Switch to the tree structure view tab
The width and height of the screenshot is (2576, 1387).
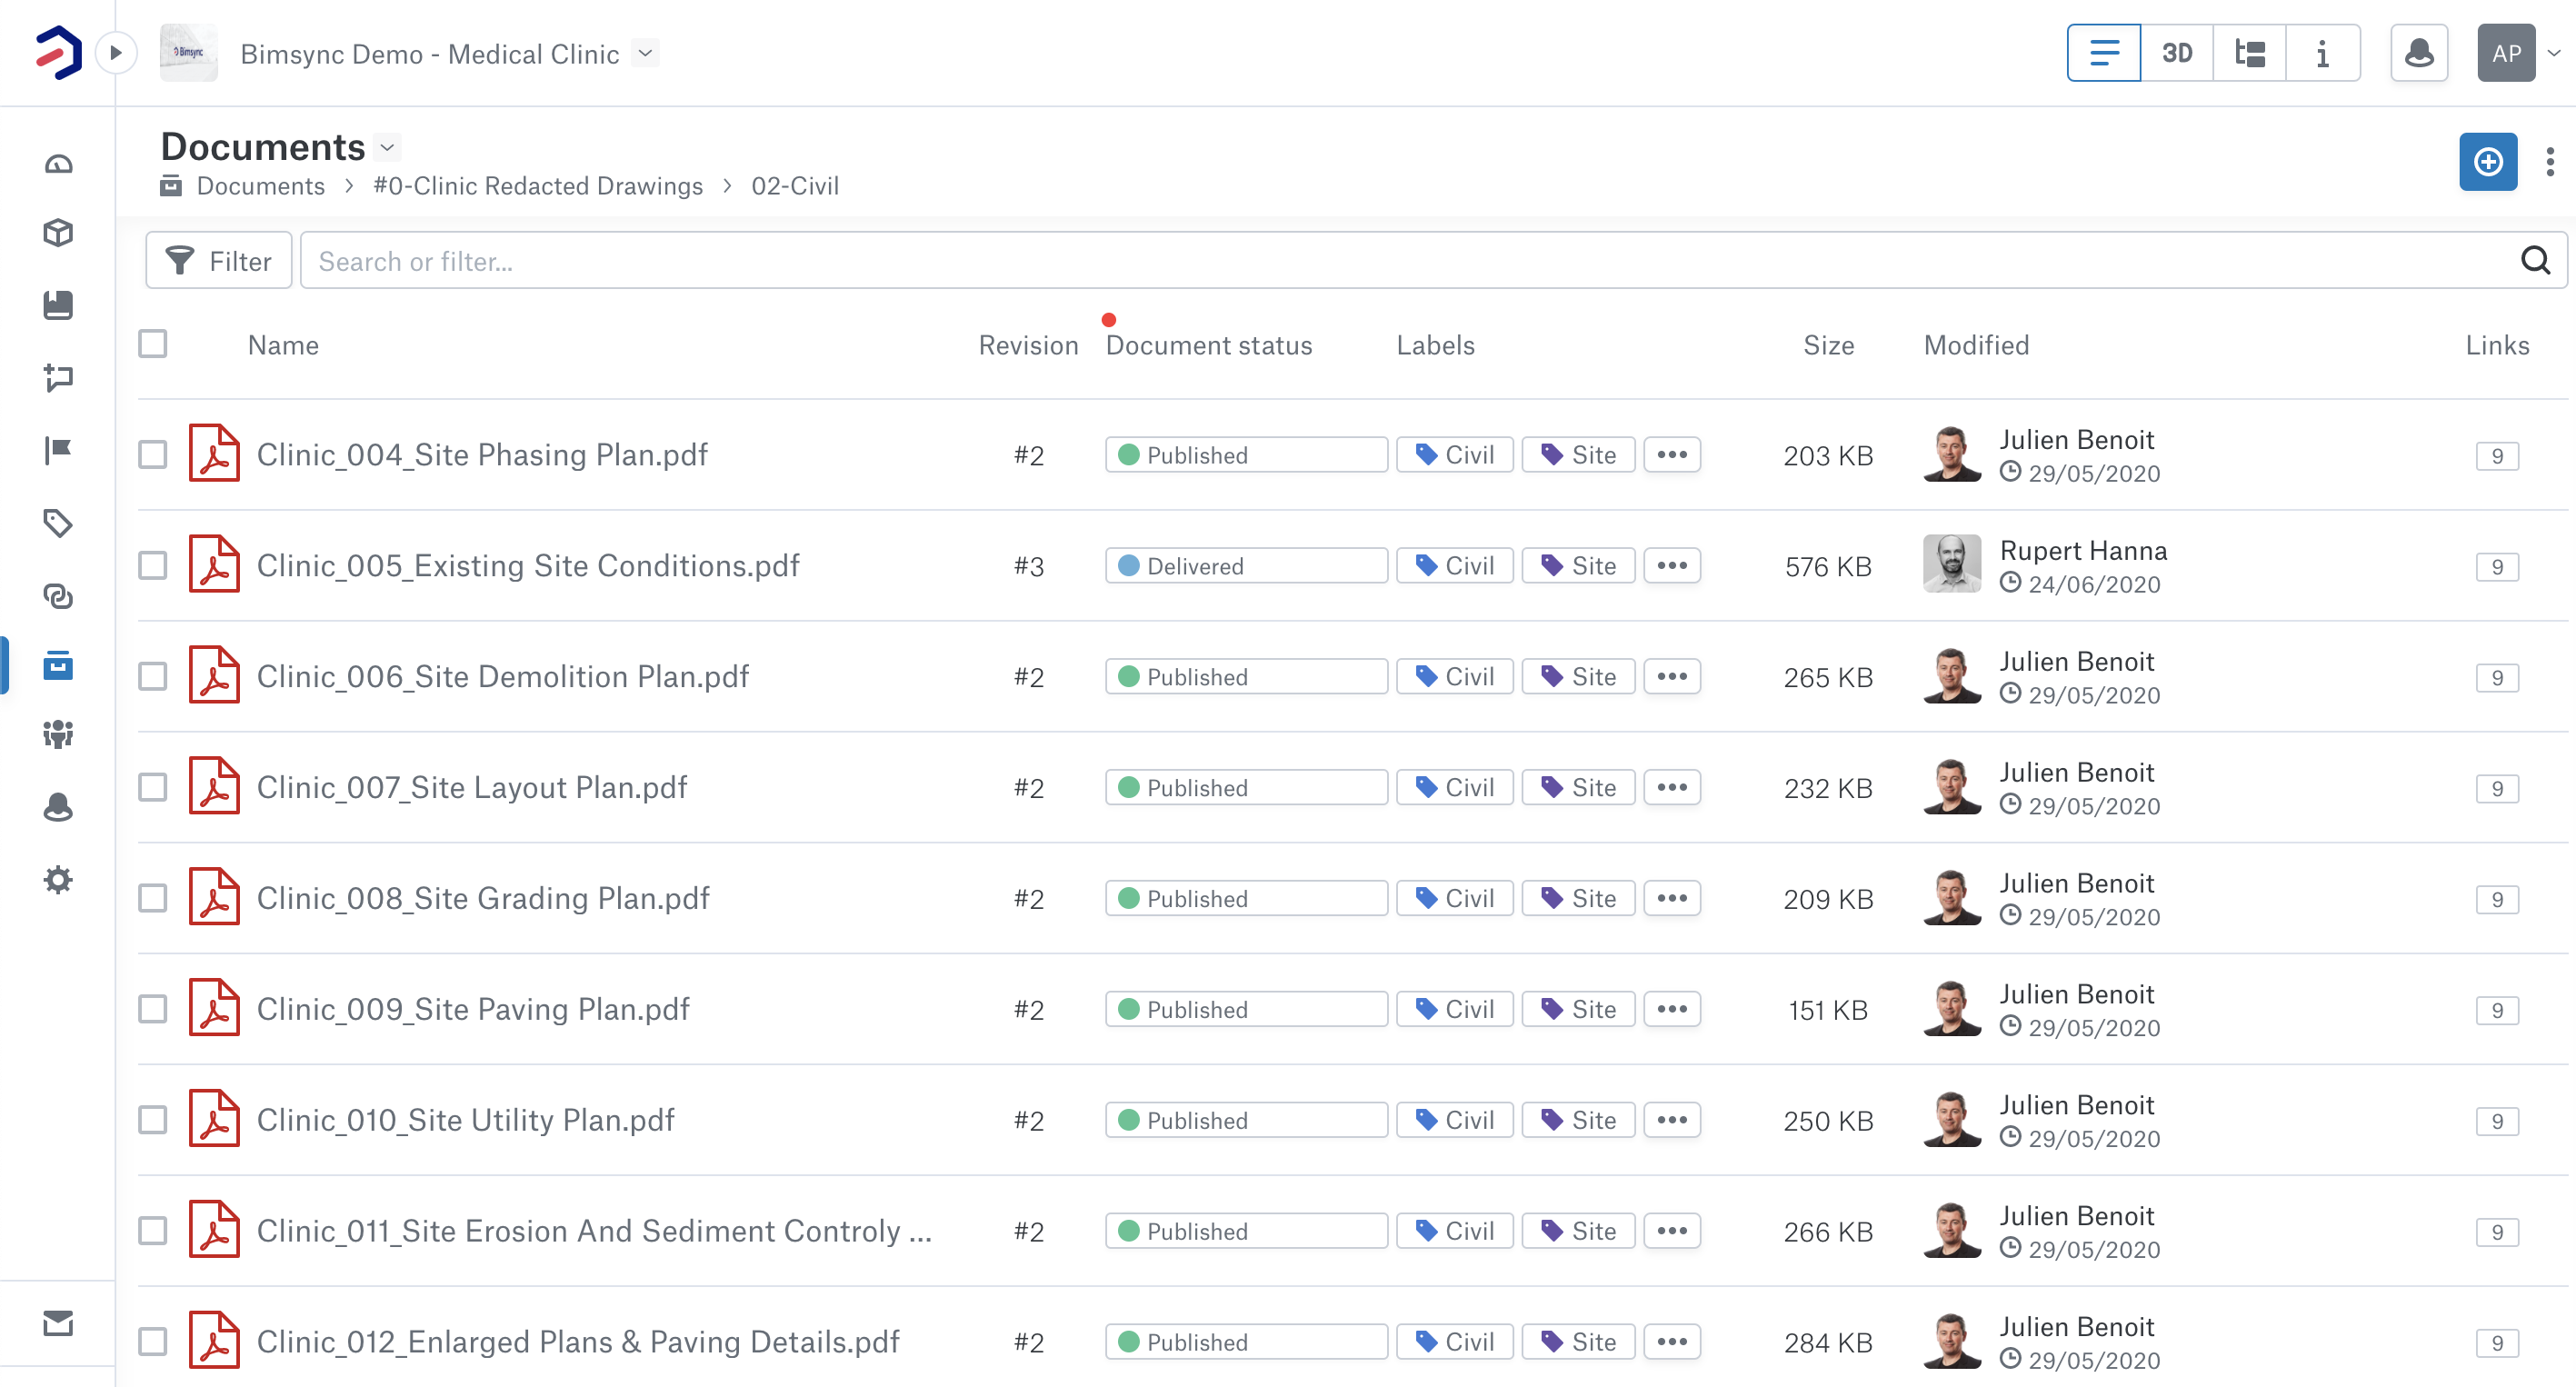pos(2250,53)
